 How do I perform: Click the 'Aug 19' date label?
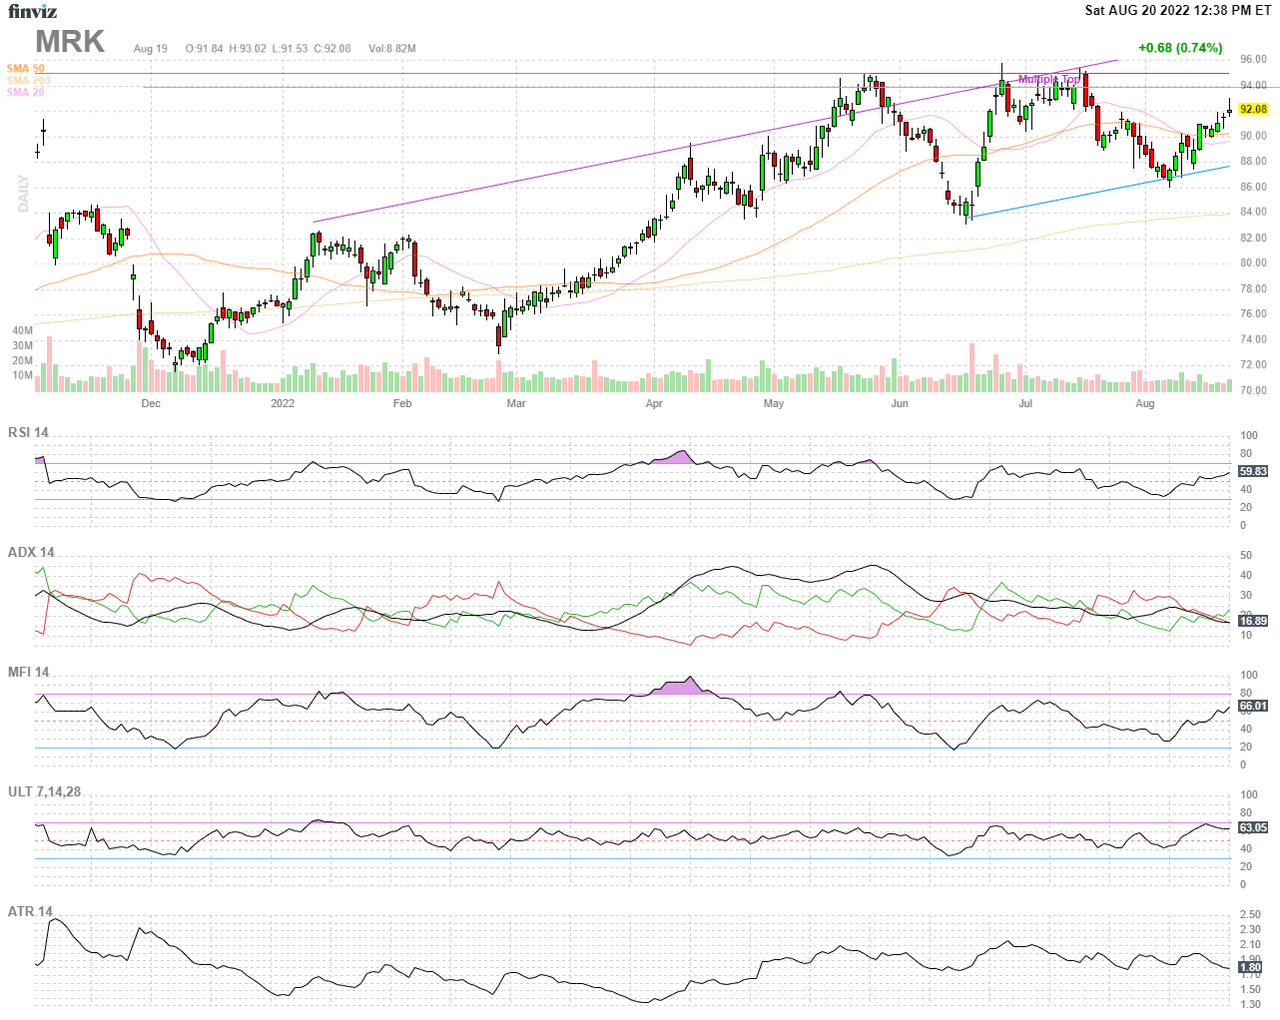pyautogui.click(x=151, y=48)
